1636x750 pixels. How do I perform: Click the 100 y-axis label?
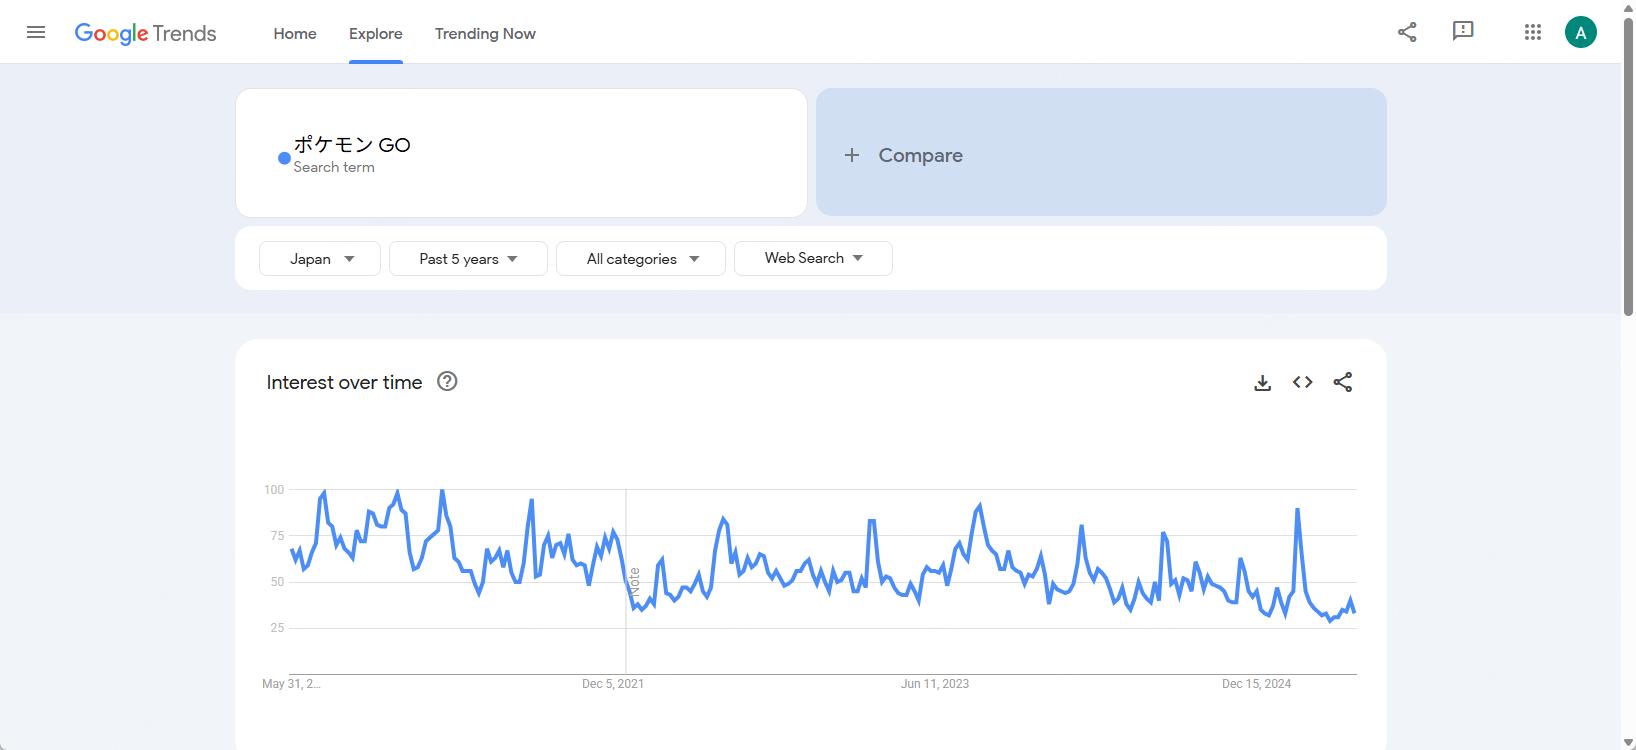(274, 490)
